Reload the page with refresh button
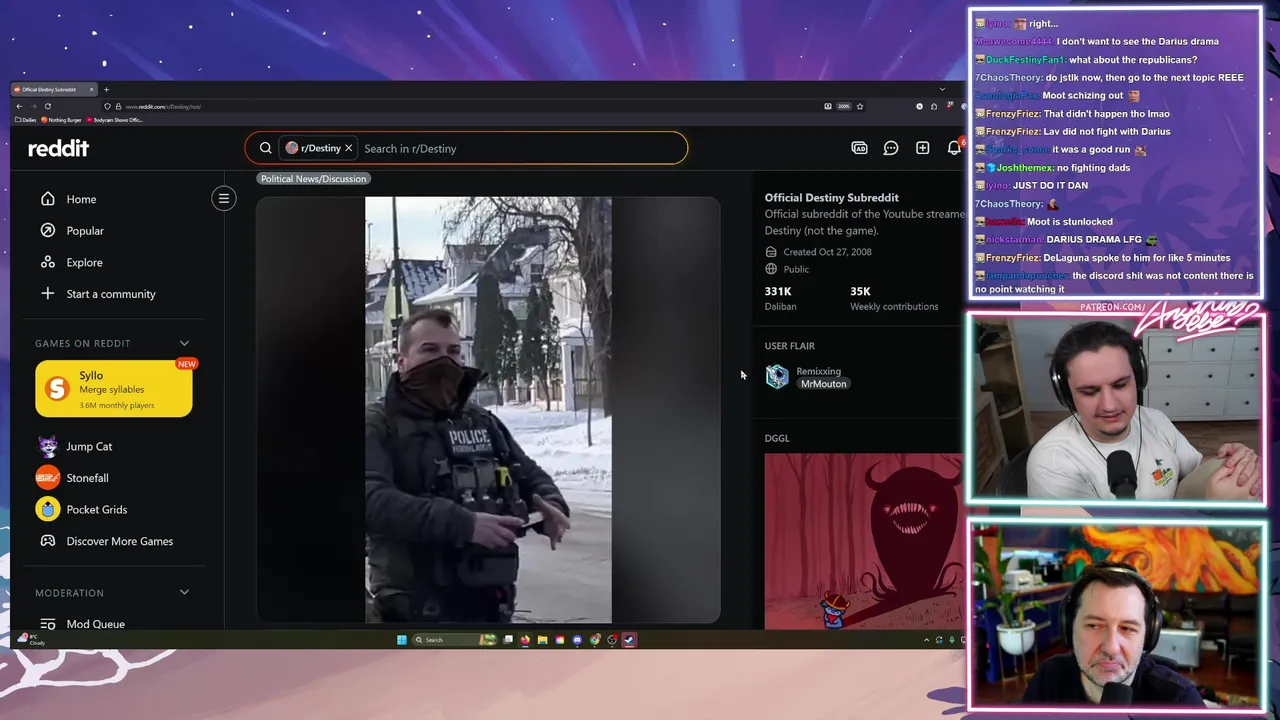 pyautogui.click(x=47, y=106)
